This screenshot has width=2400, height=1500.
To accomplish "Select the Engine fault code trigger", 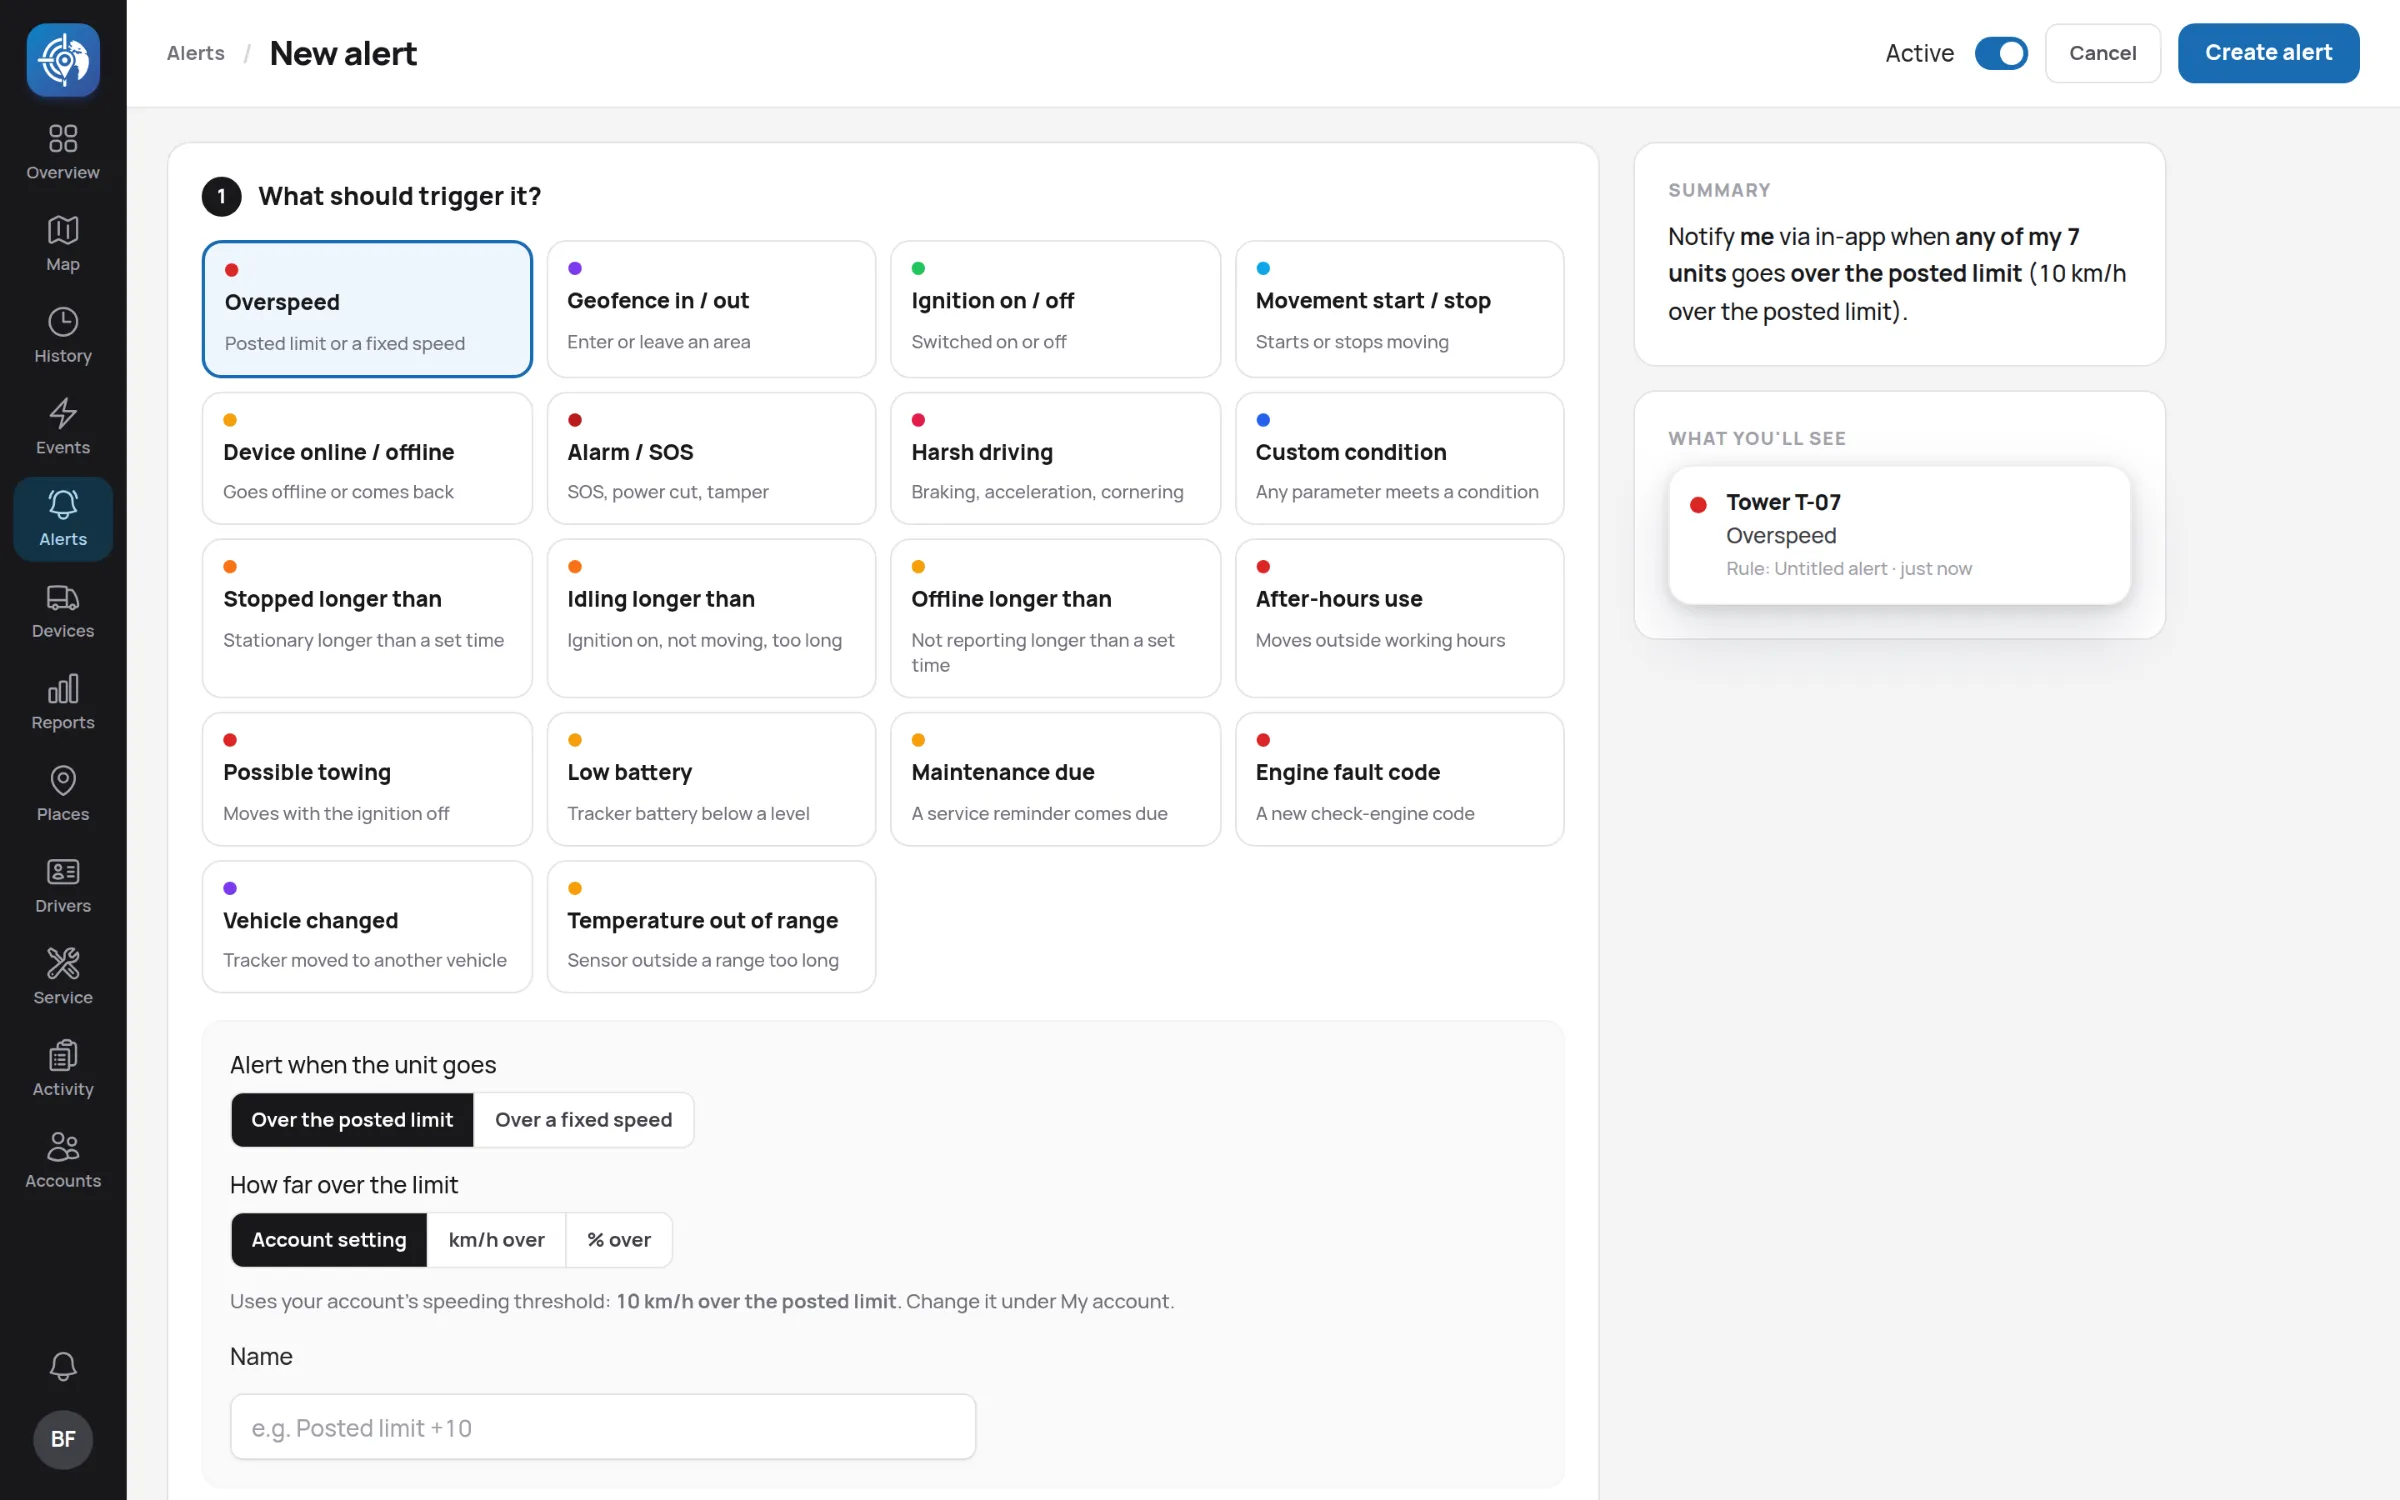I will [1400, 779].
